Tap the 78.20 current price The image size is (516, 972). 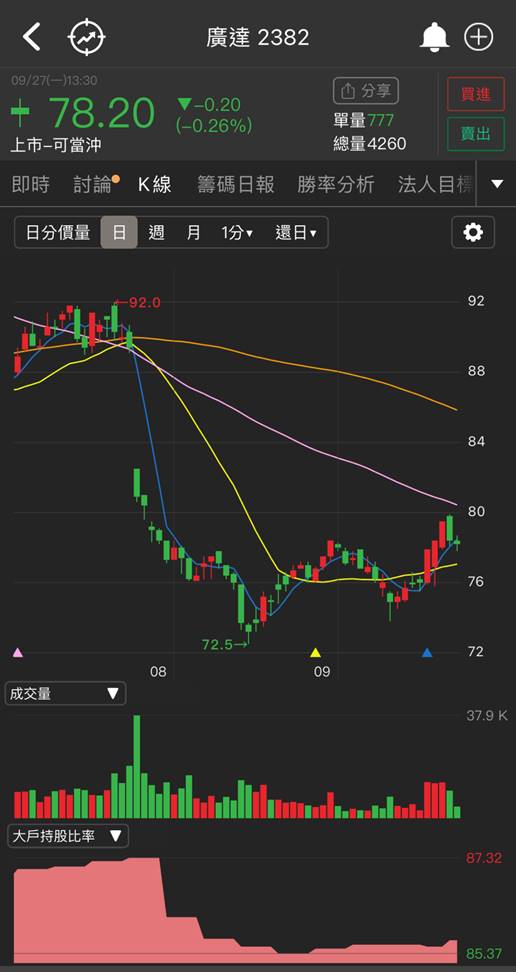102,113
